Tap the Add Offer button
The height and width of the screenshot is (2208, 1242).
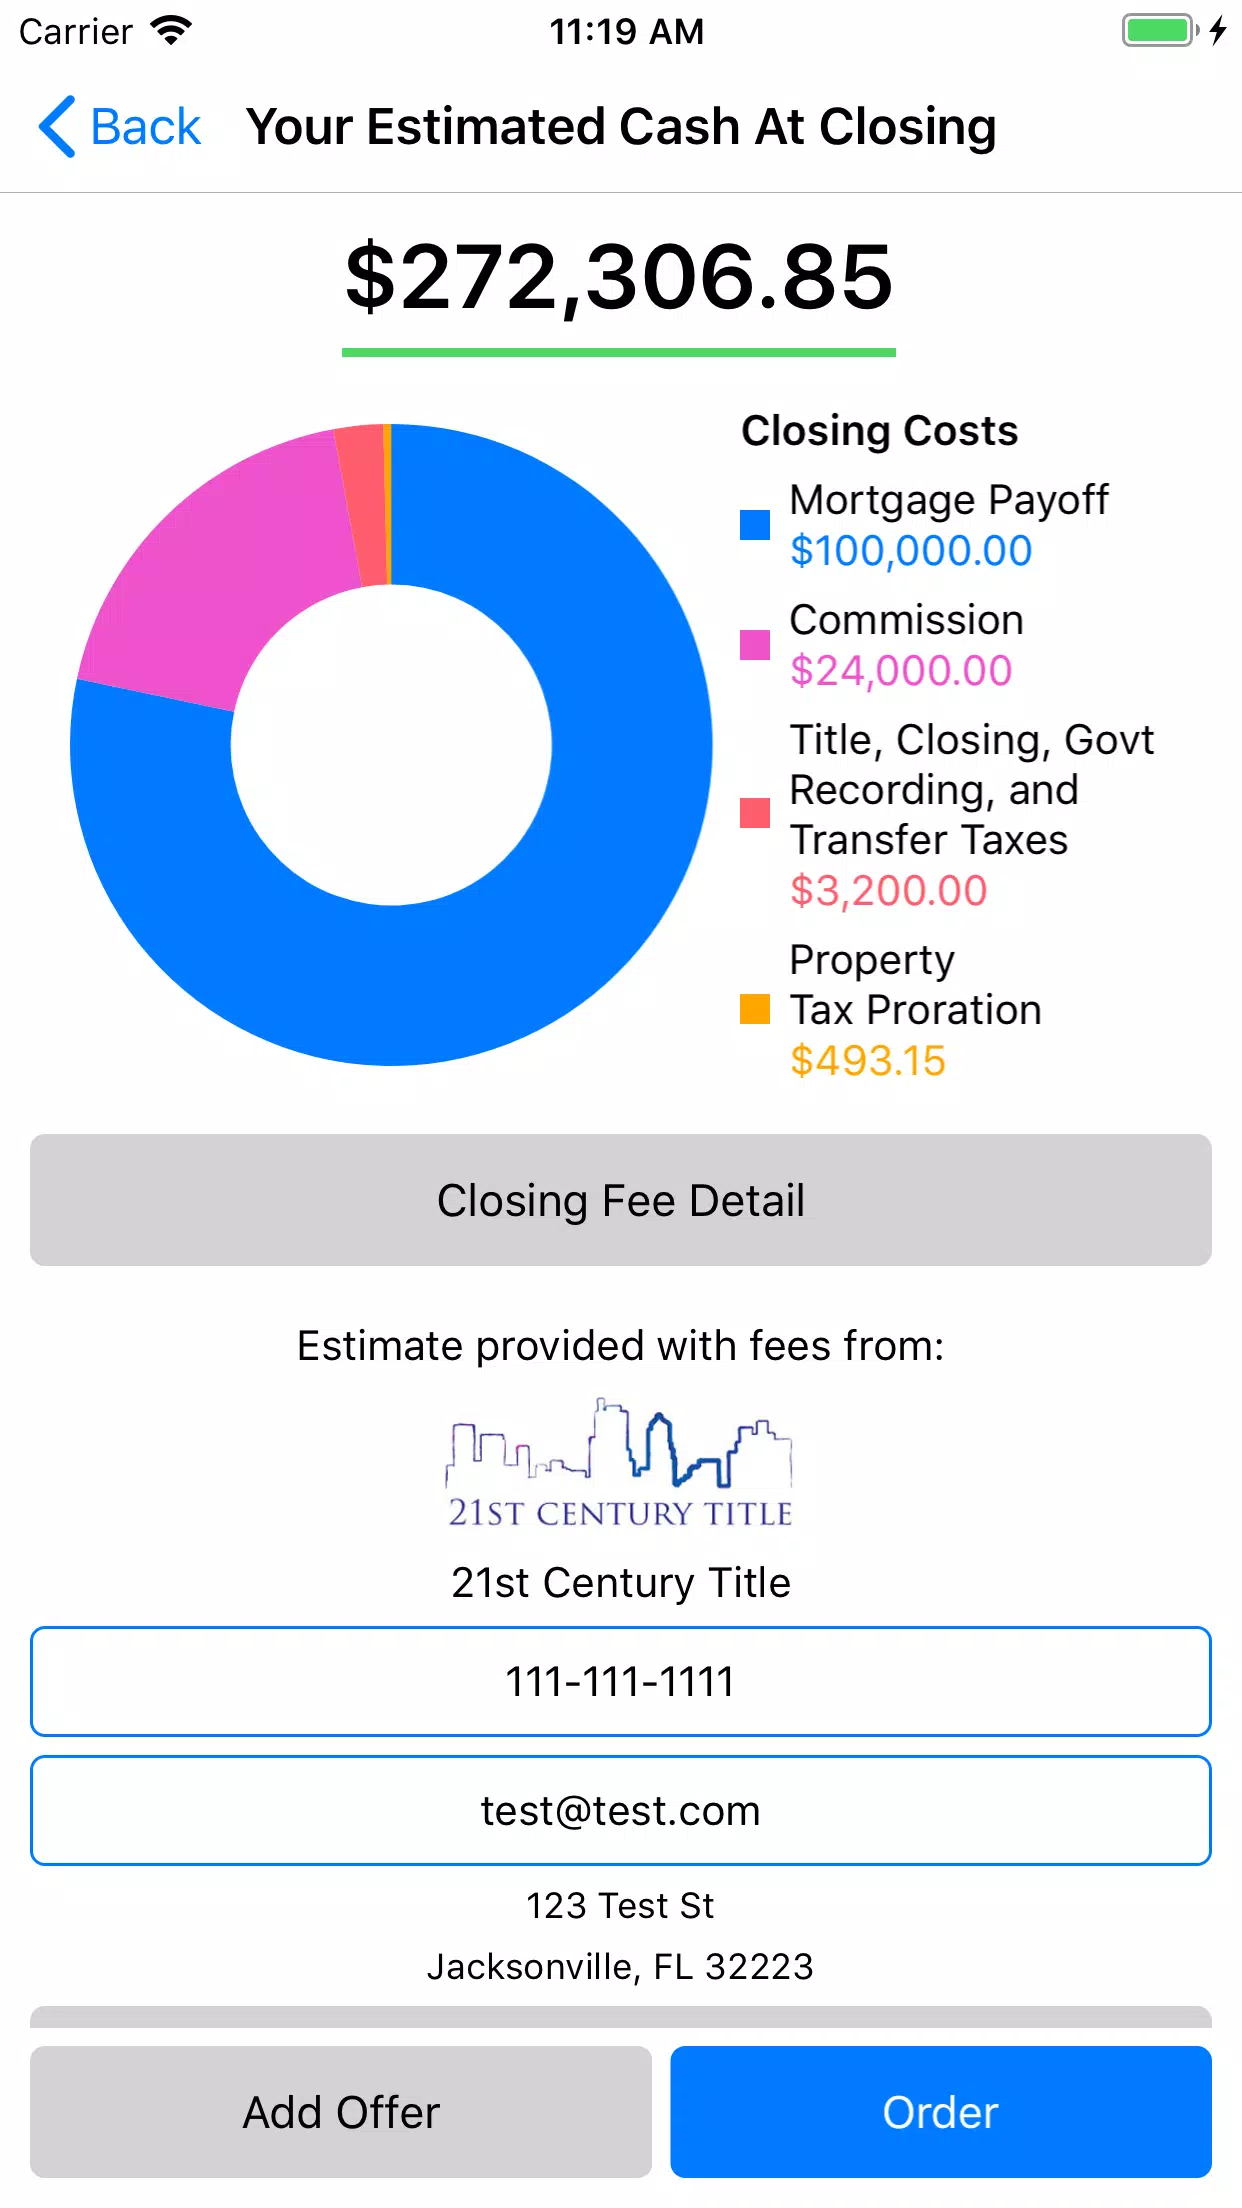pyautogui.click(x=341, y=2112)
